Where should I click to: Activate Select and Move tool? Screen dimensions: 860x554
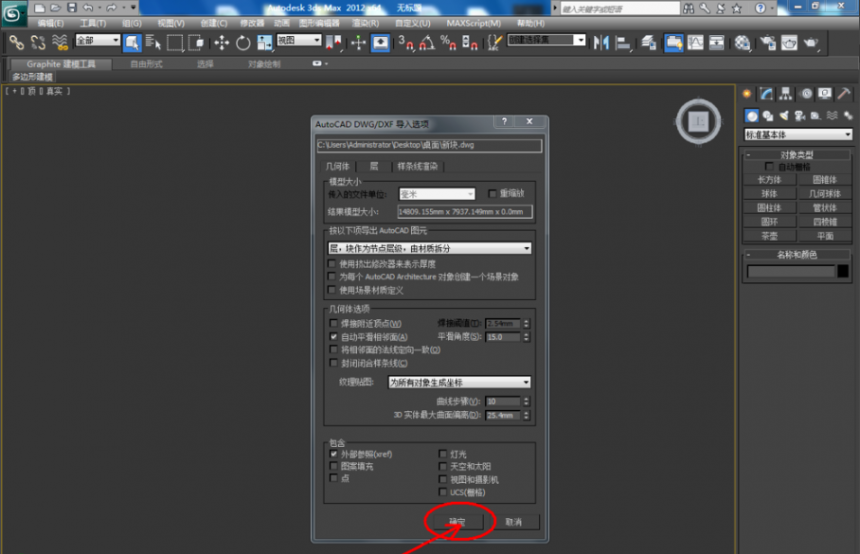click(x=222, y=42)
